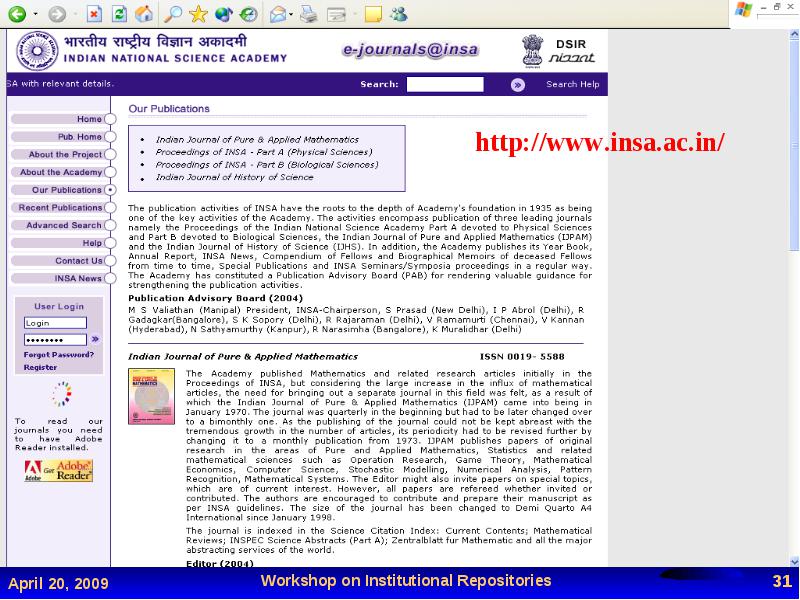Open the Mail envelope icon
Viewport: 800px width, 600px height.
pyautogui.click(x=278, y=14)
